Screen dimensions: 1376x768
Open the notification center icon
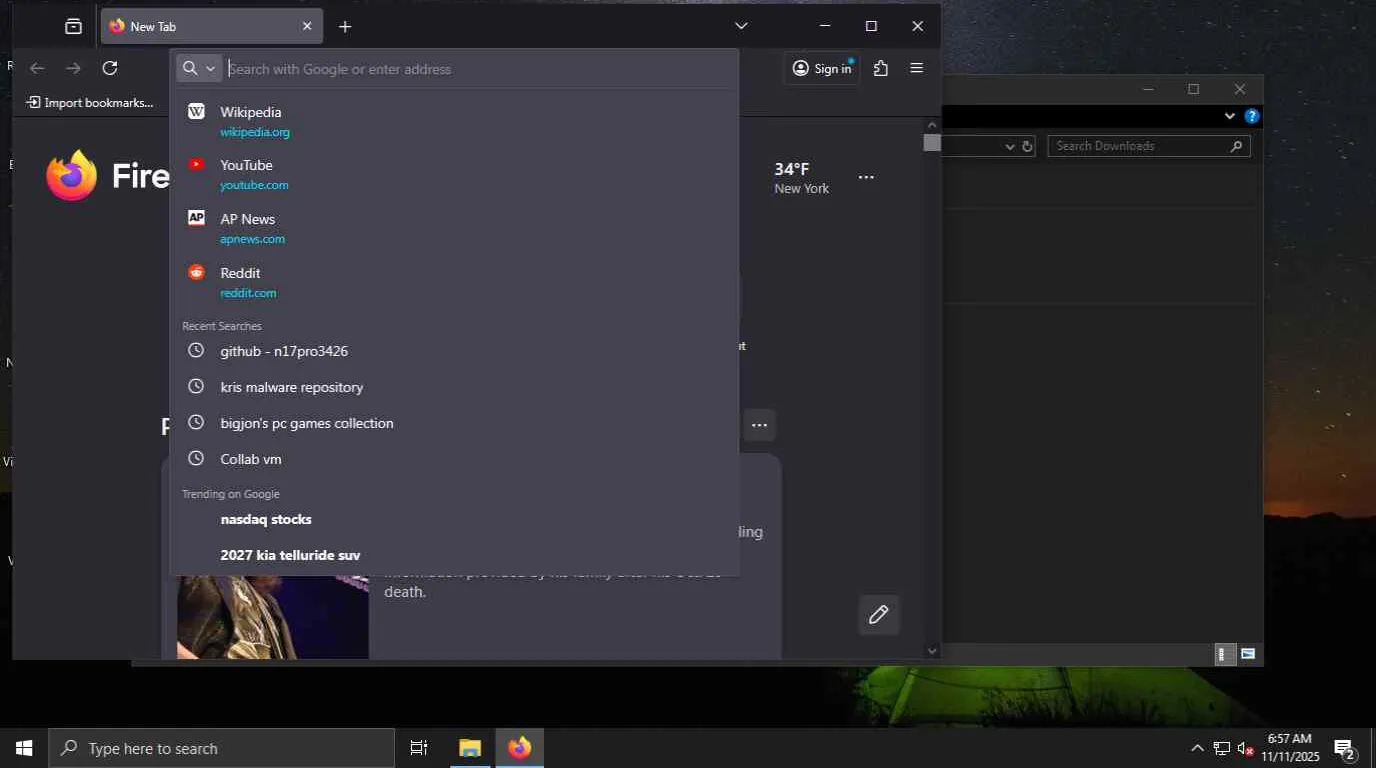pyautogui.click(x=1345, y=749)
